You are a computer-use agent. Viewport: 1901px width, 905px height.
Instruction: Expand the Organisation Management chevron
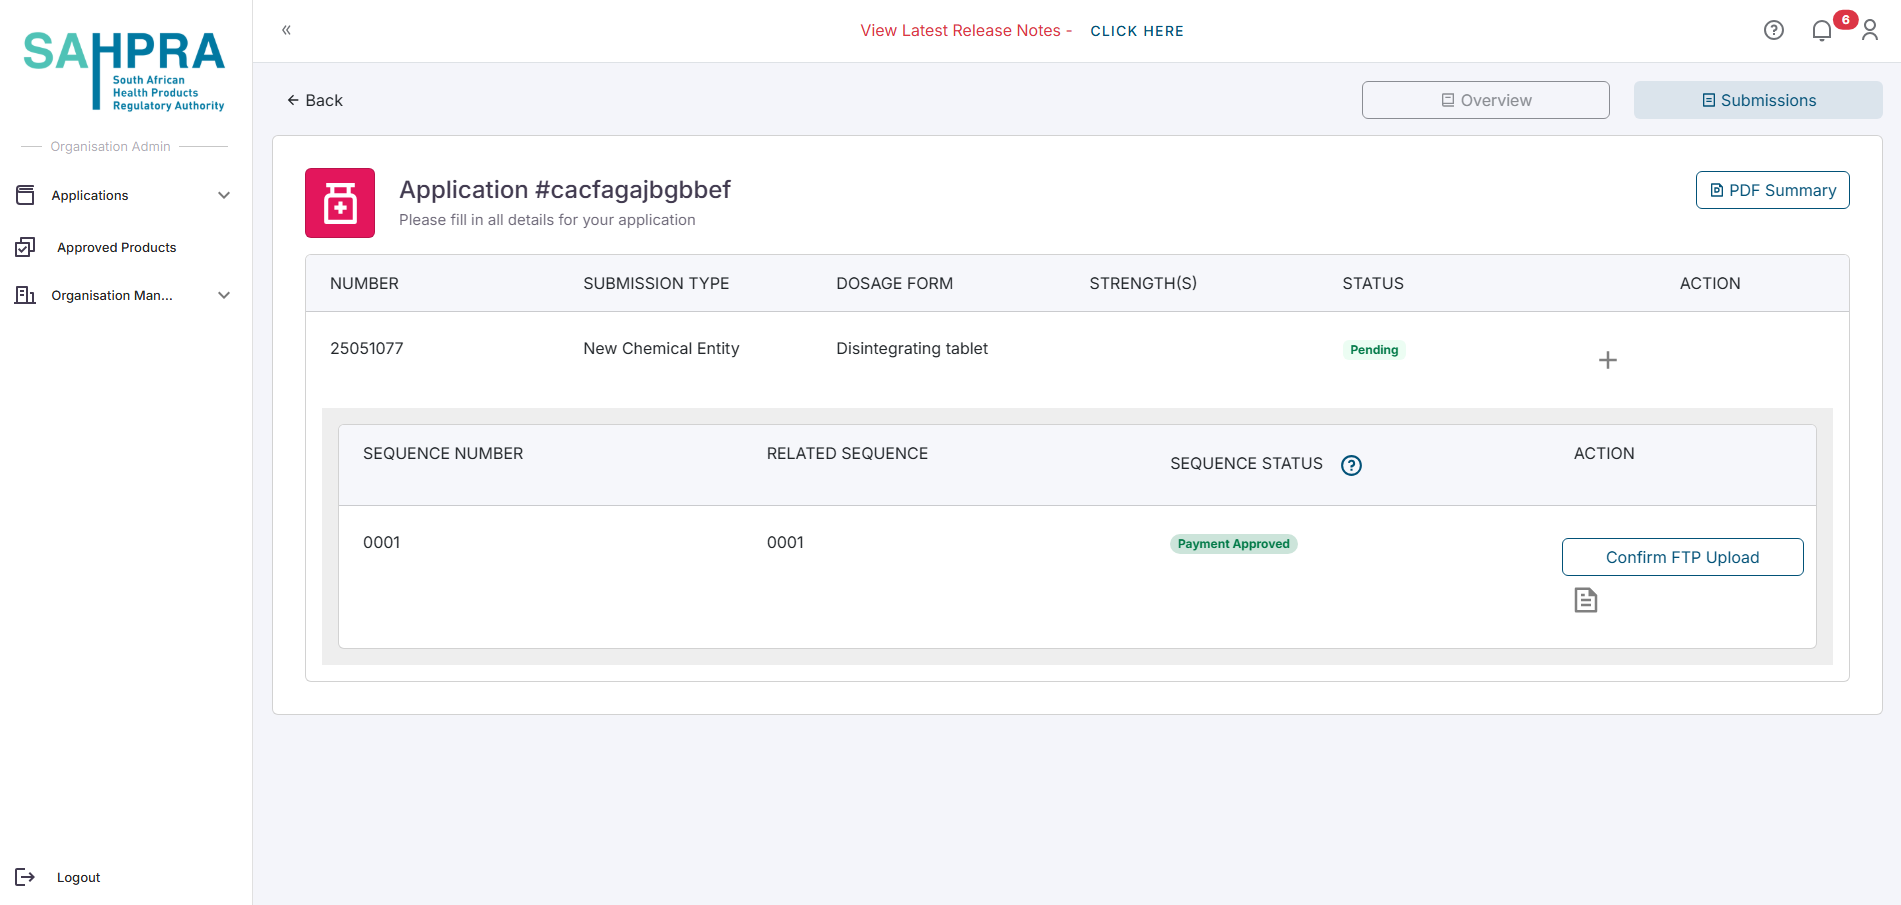coord(224,296)
